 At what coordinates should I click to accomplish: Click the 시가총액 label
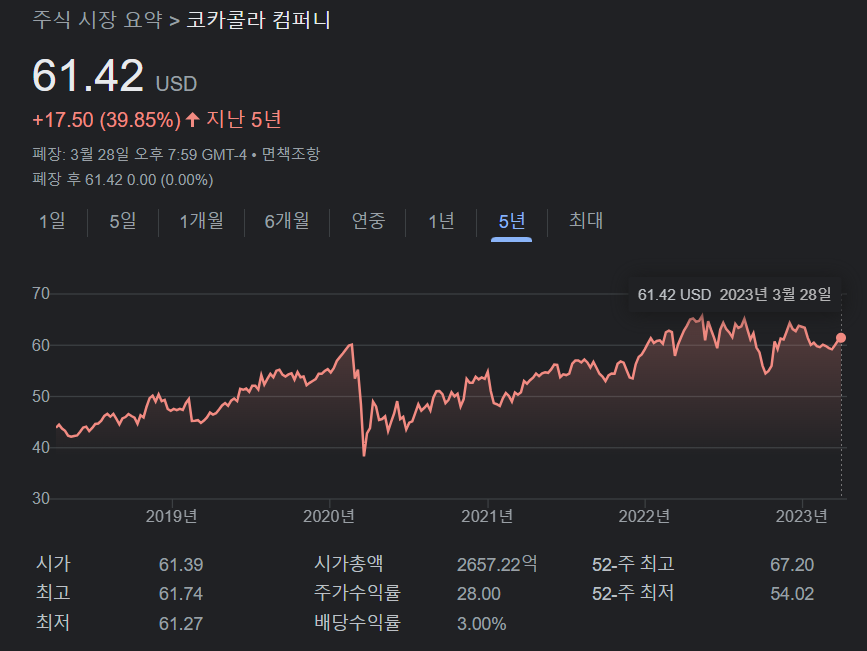pos(349,564)
